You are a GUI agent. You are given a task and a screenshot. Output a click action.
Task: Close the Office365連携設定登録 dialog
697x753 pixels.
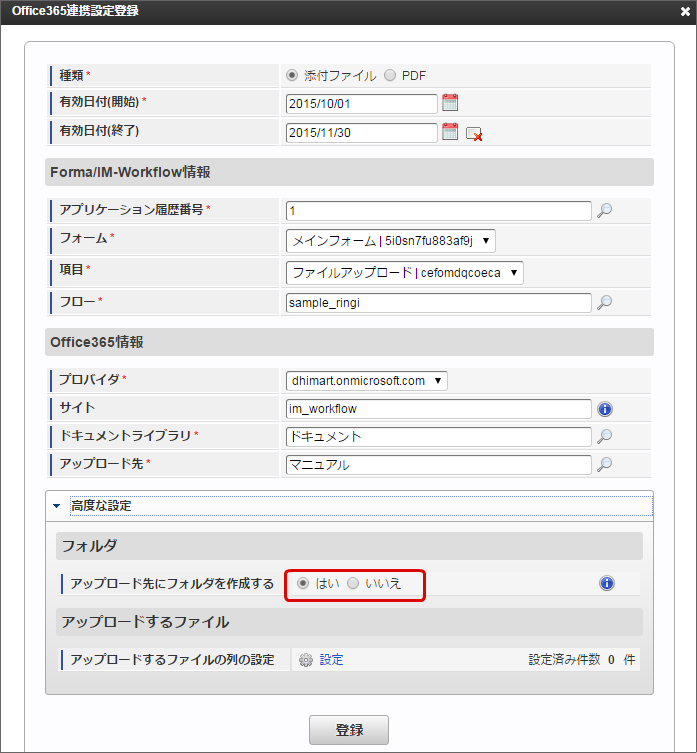[685, 11]
